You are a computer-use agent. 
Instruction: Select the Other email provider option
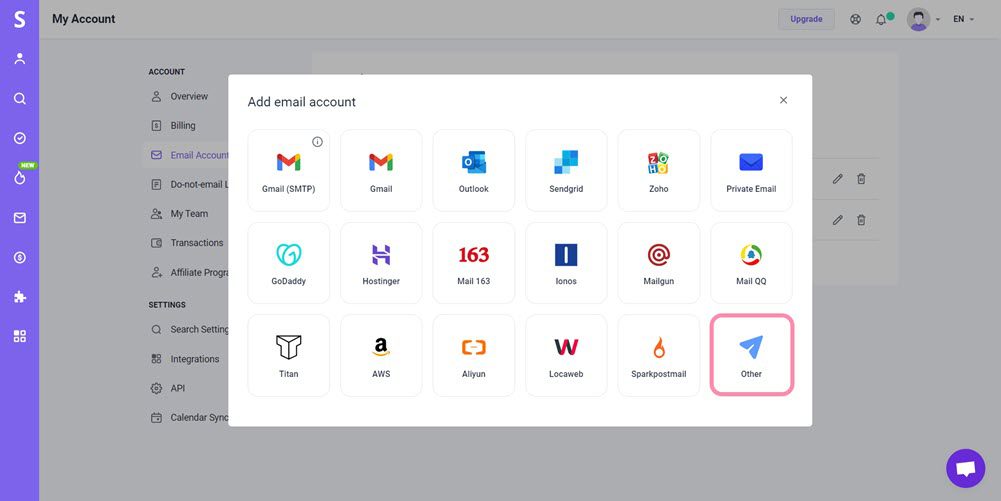[751, 355]
